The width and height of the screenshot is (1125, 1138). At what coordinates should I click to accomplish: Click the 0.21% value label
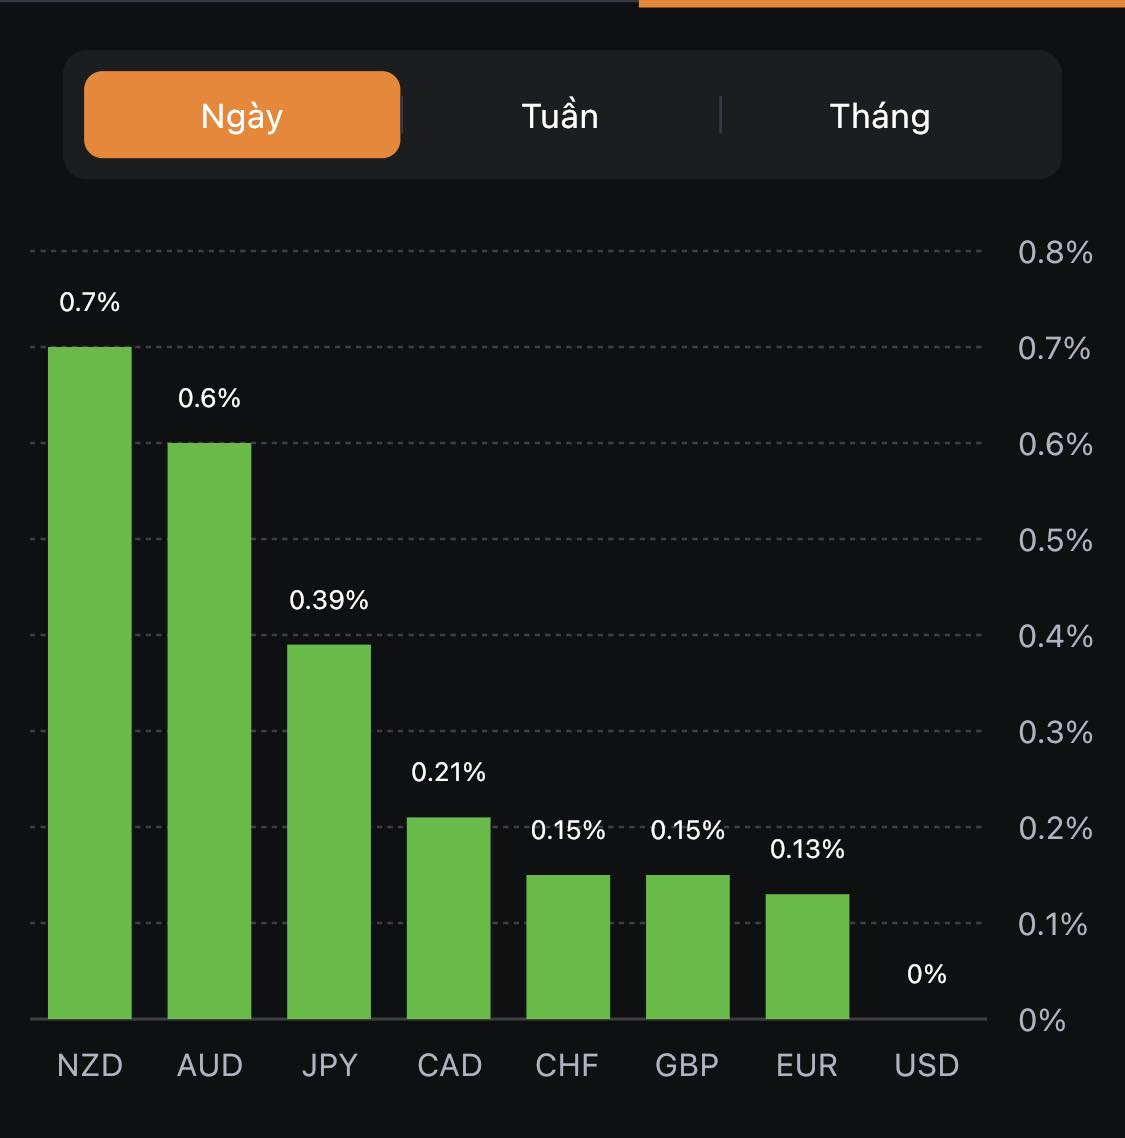point(449,772)
